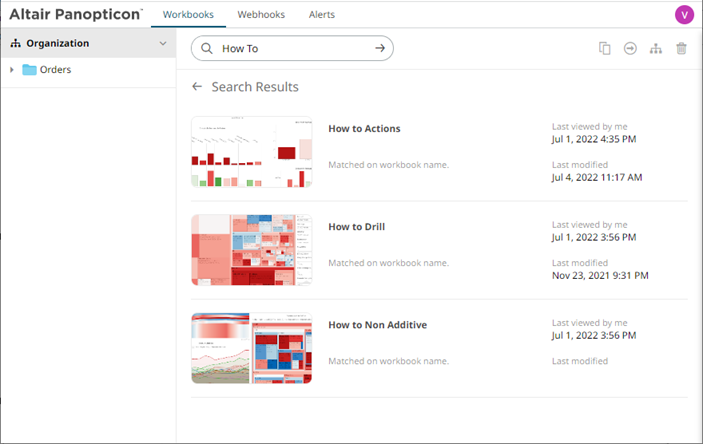The width and height of the screenshot is (703, 444).
Task: Click the Orders folder icon
Action: coord(29,70)
